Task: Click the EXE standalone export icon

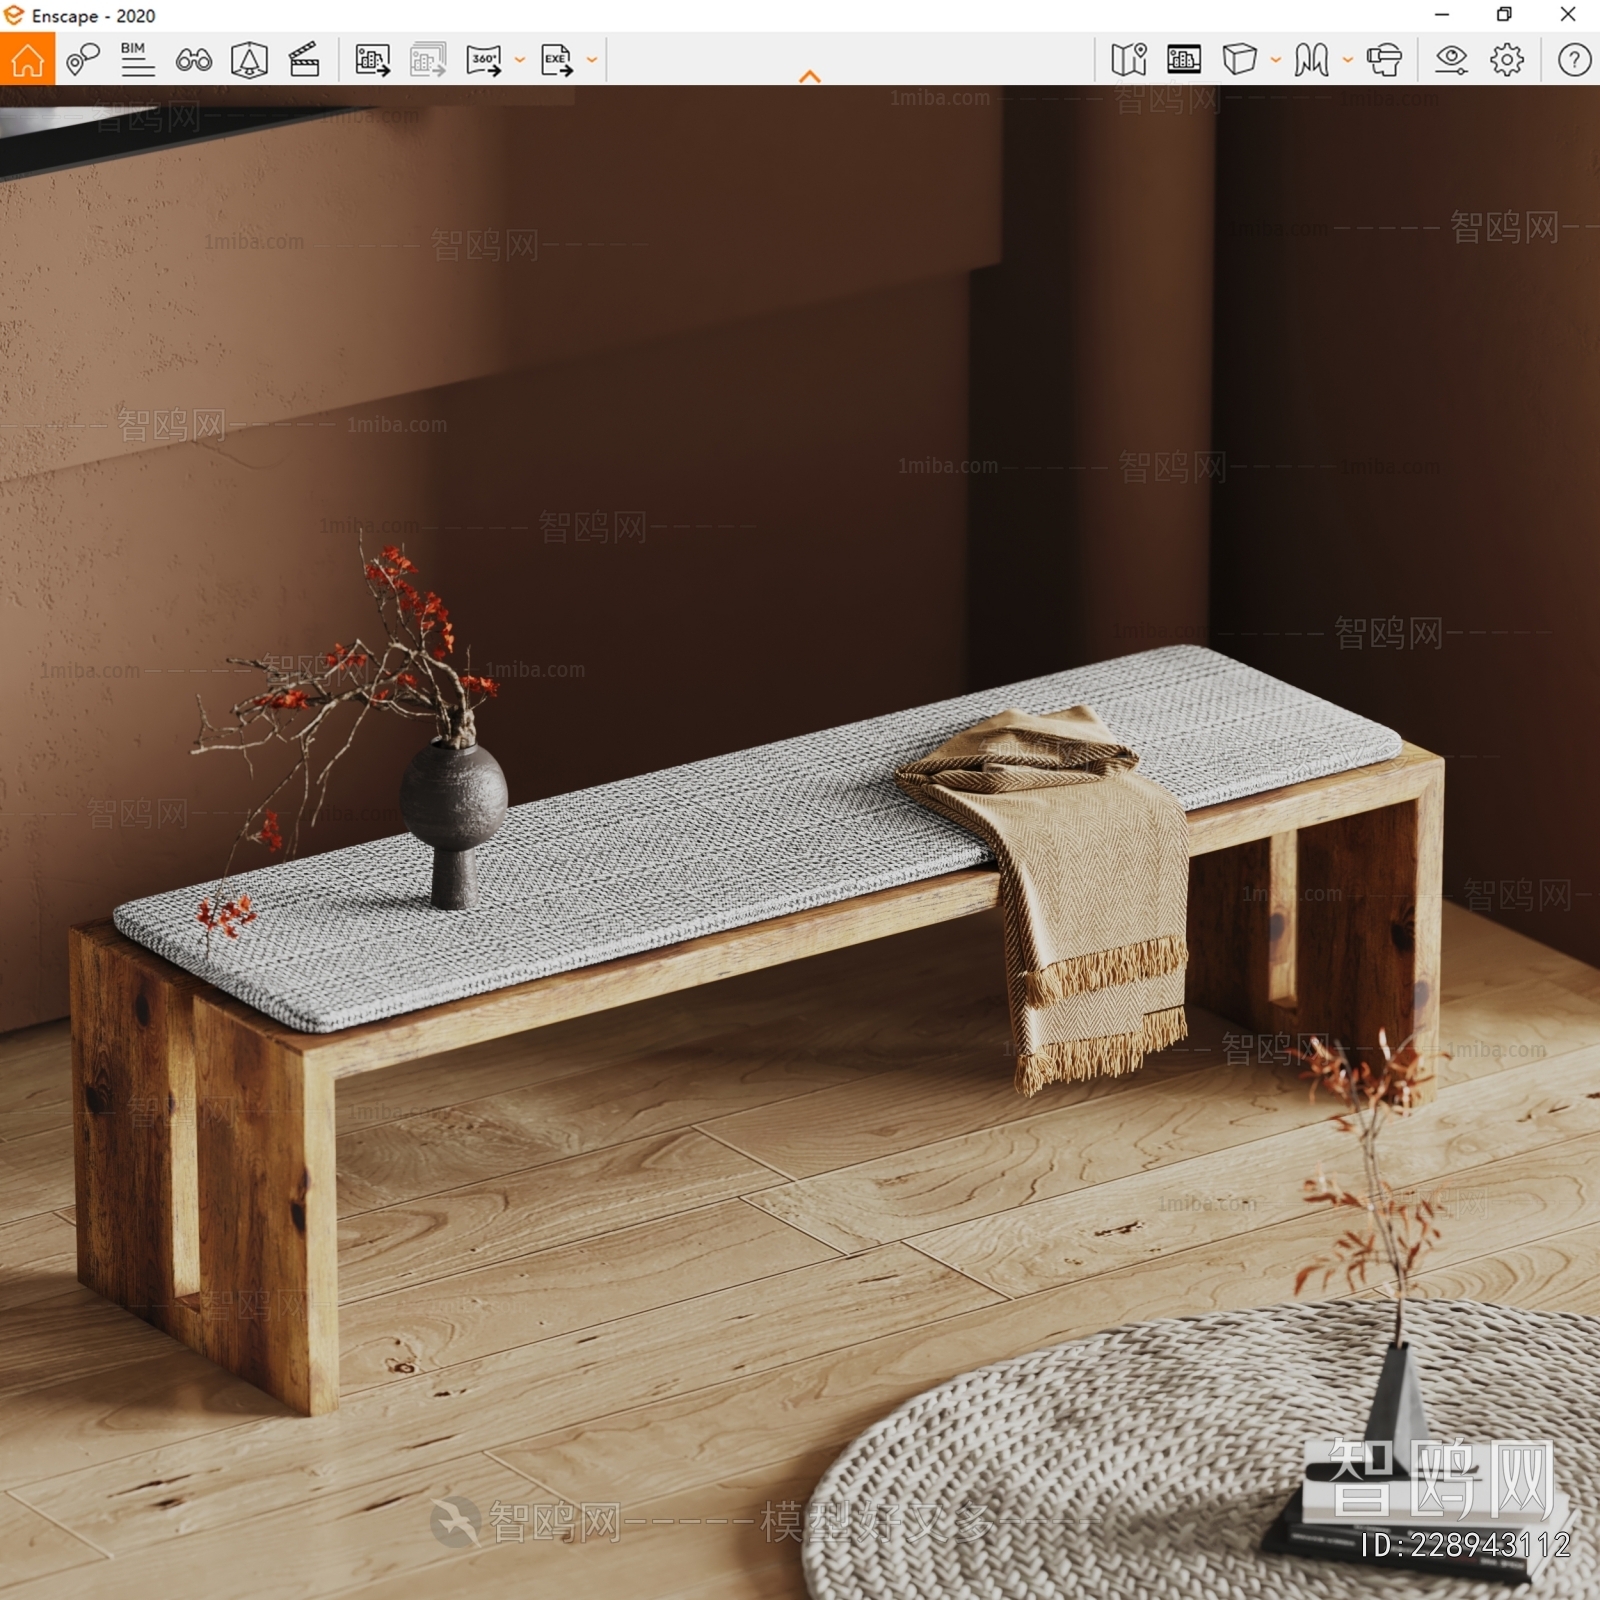Action: (557, 60)
